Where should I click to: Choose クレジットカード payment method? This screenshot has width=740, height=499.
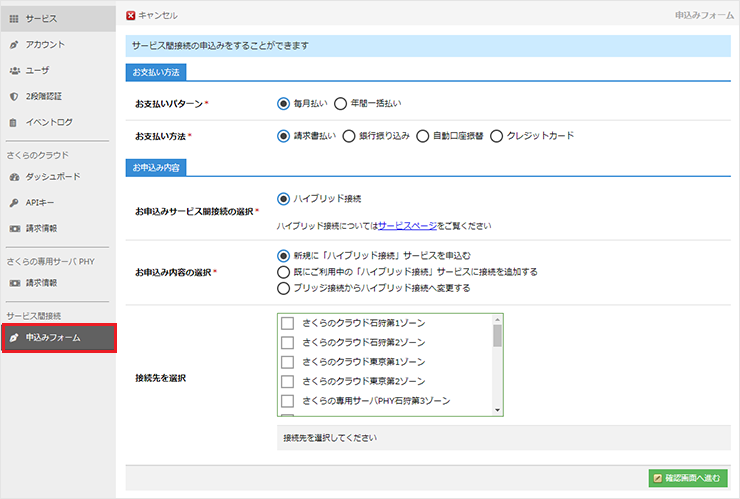497,136
